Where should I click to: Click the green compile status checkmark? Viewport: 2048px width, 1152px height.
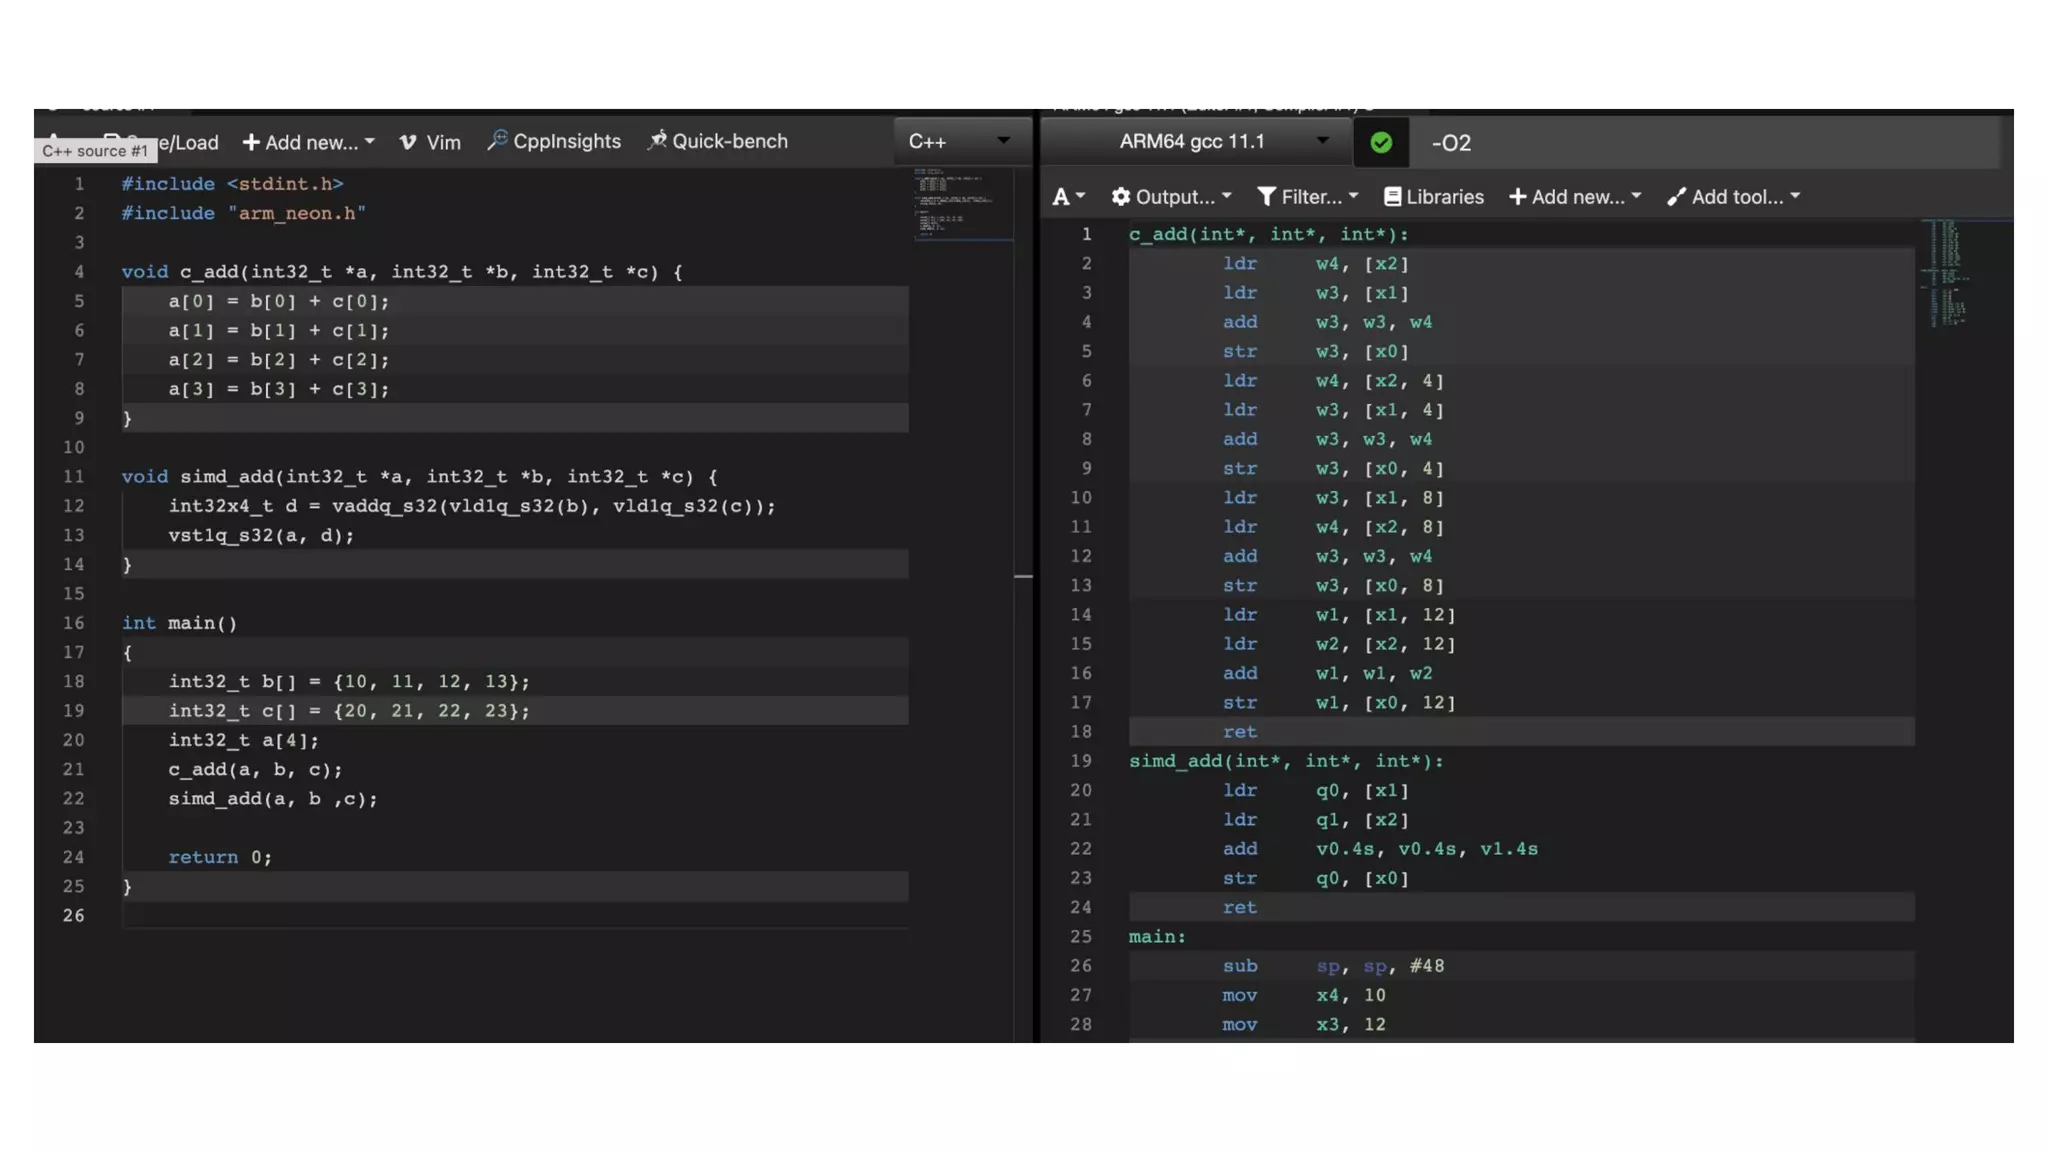point(1381,143)
